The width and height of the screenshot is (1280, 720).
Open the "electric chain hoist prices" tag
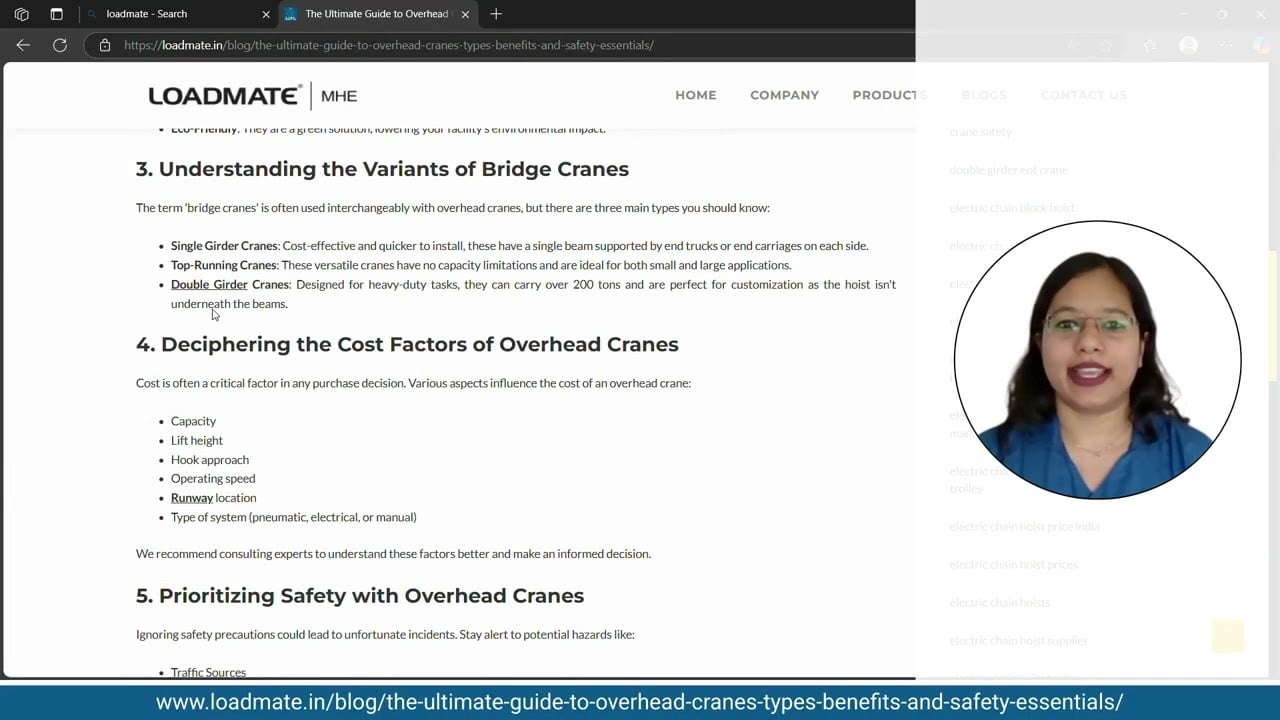click(x=1014, y=565)
